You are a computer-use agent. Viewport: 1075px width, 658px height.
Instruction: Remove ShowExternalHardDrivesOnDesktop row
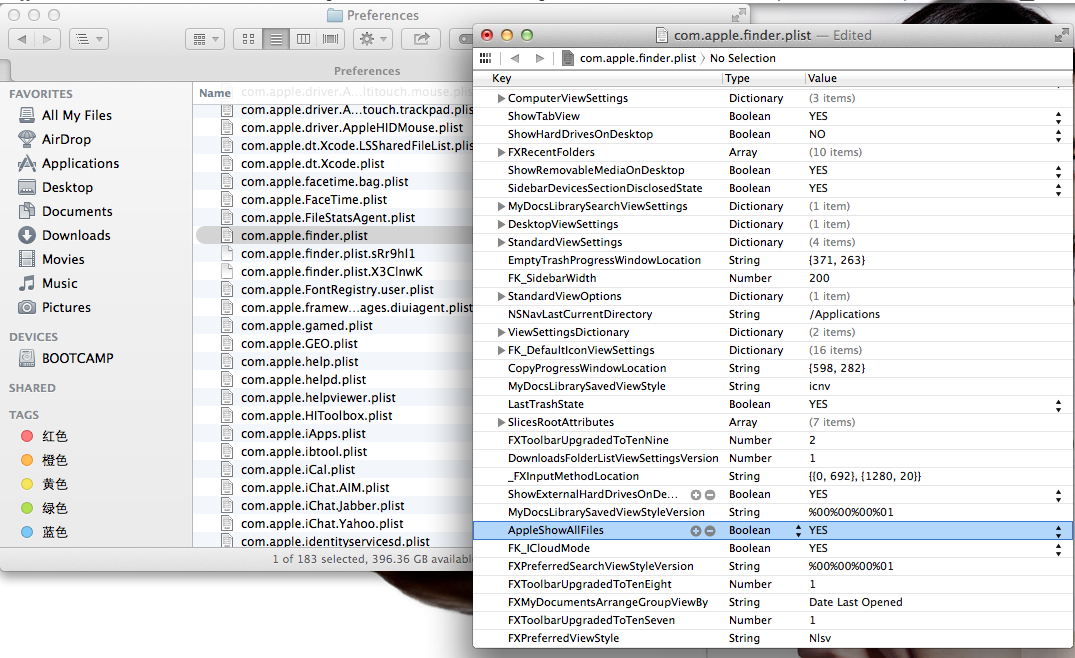[710, 495]
